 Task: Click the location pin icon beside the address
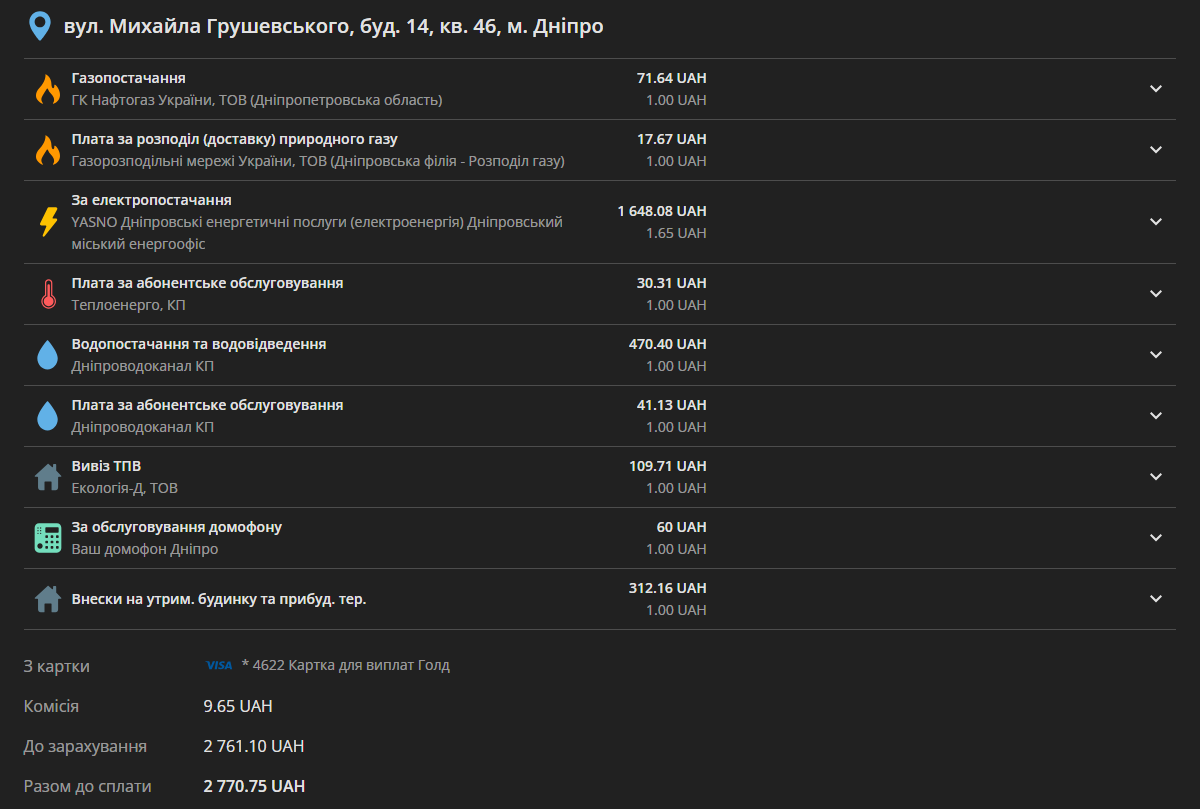(x=40, y=26)
